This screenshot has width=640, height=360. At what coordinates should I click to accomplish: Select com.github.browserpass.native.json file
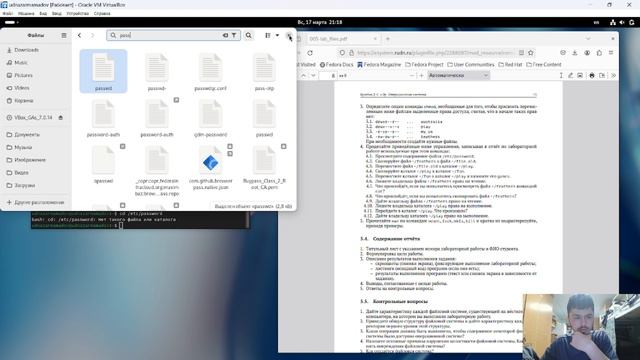pos(211,167)
